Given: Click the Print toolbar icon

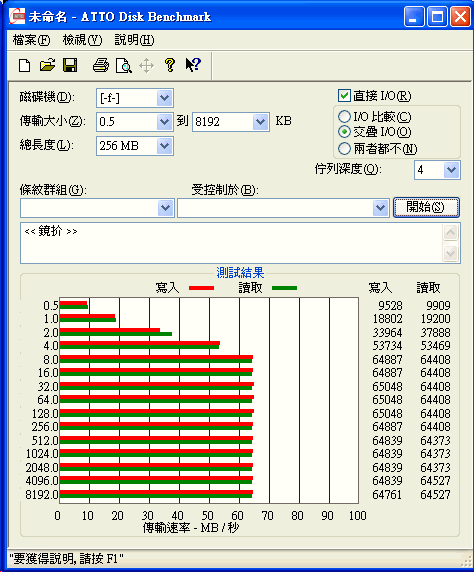Looking at the screenshot, I should point(101,65).
